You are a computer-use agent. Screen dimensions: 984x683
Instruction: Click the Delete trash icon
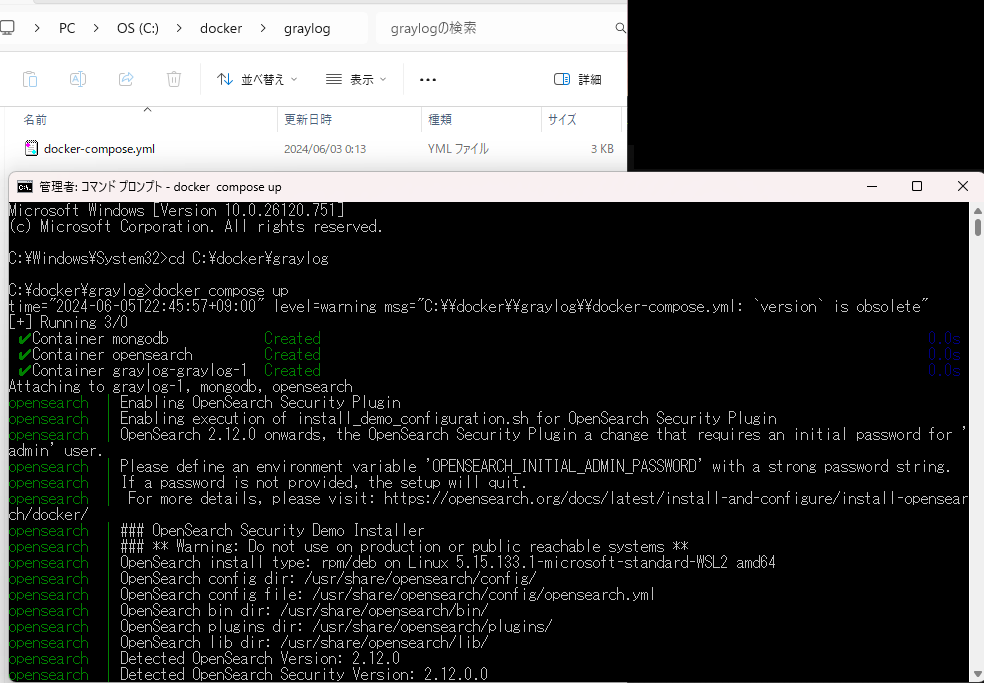[174, 79]
